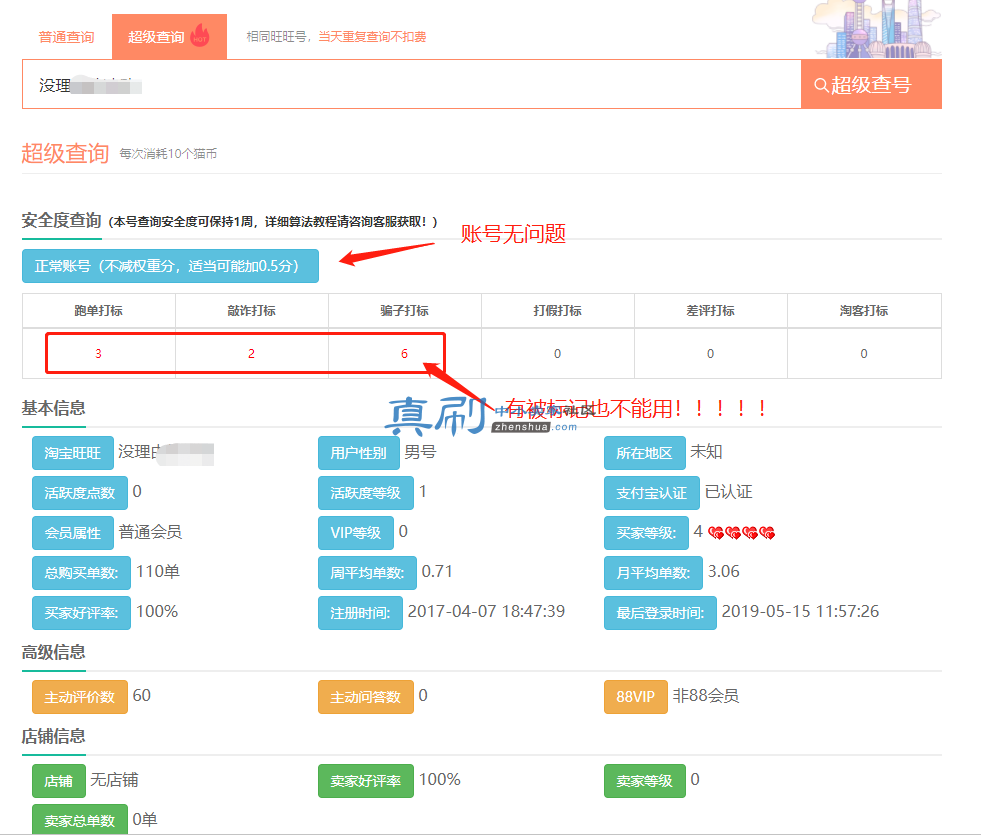Click the 正常账号 status badge
The height and width of the screenshot is (835, 981).
(x=170, y=266)
